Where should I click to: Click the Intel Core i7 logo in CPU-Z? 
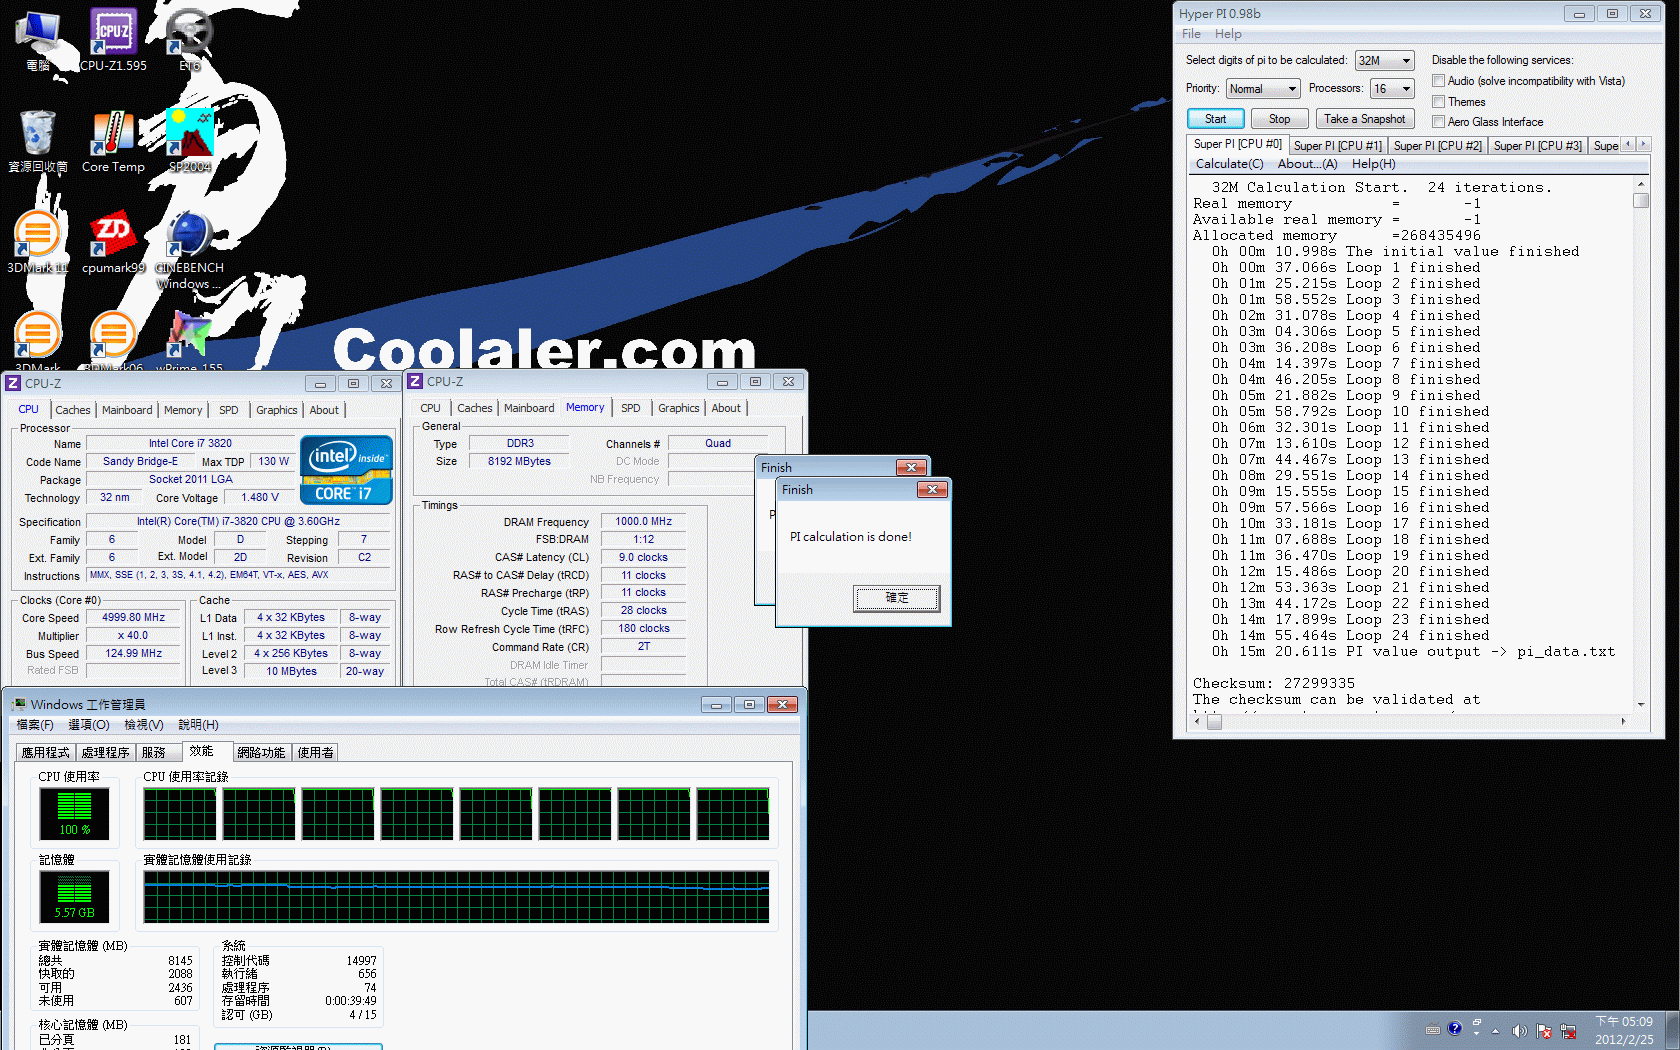[346, 470]
